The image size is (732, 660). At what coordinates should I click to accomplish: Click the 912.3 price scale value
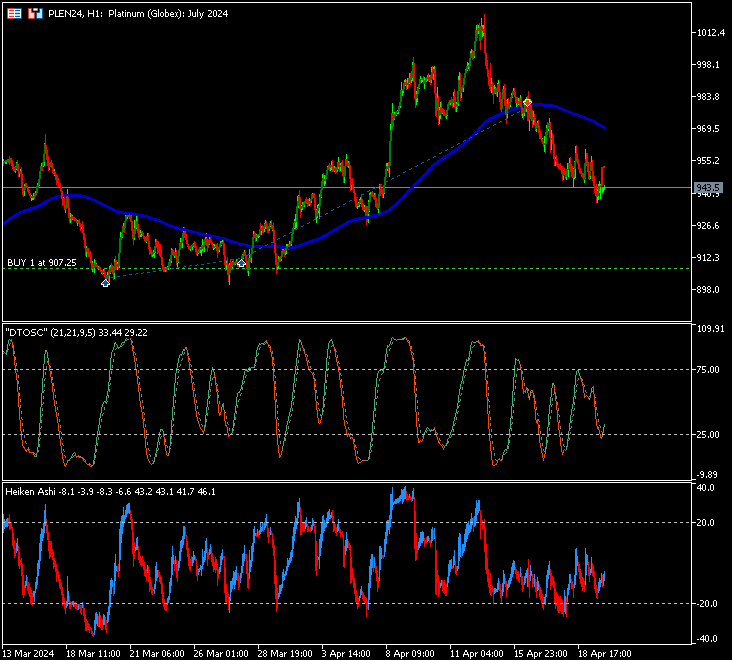708,258
